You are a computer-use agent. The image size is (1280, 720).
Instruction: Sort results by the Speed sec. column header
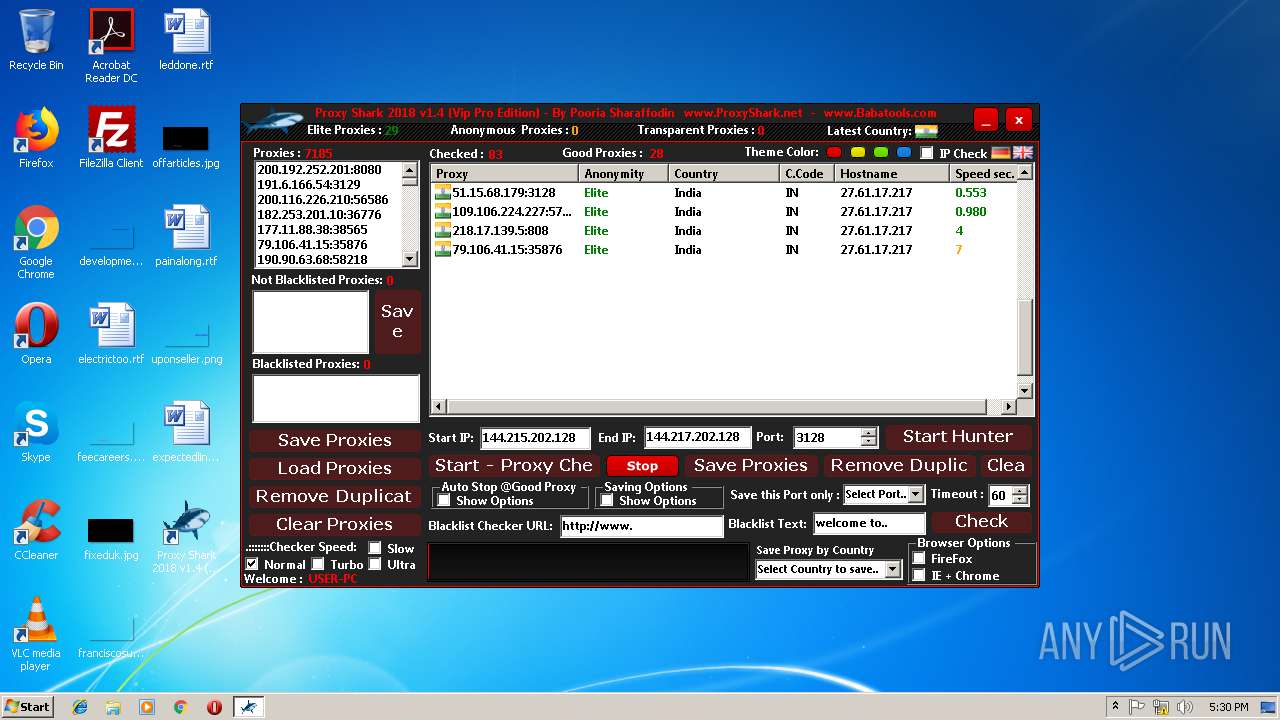point(983,174)
